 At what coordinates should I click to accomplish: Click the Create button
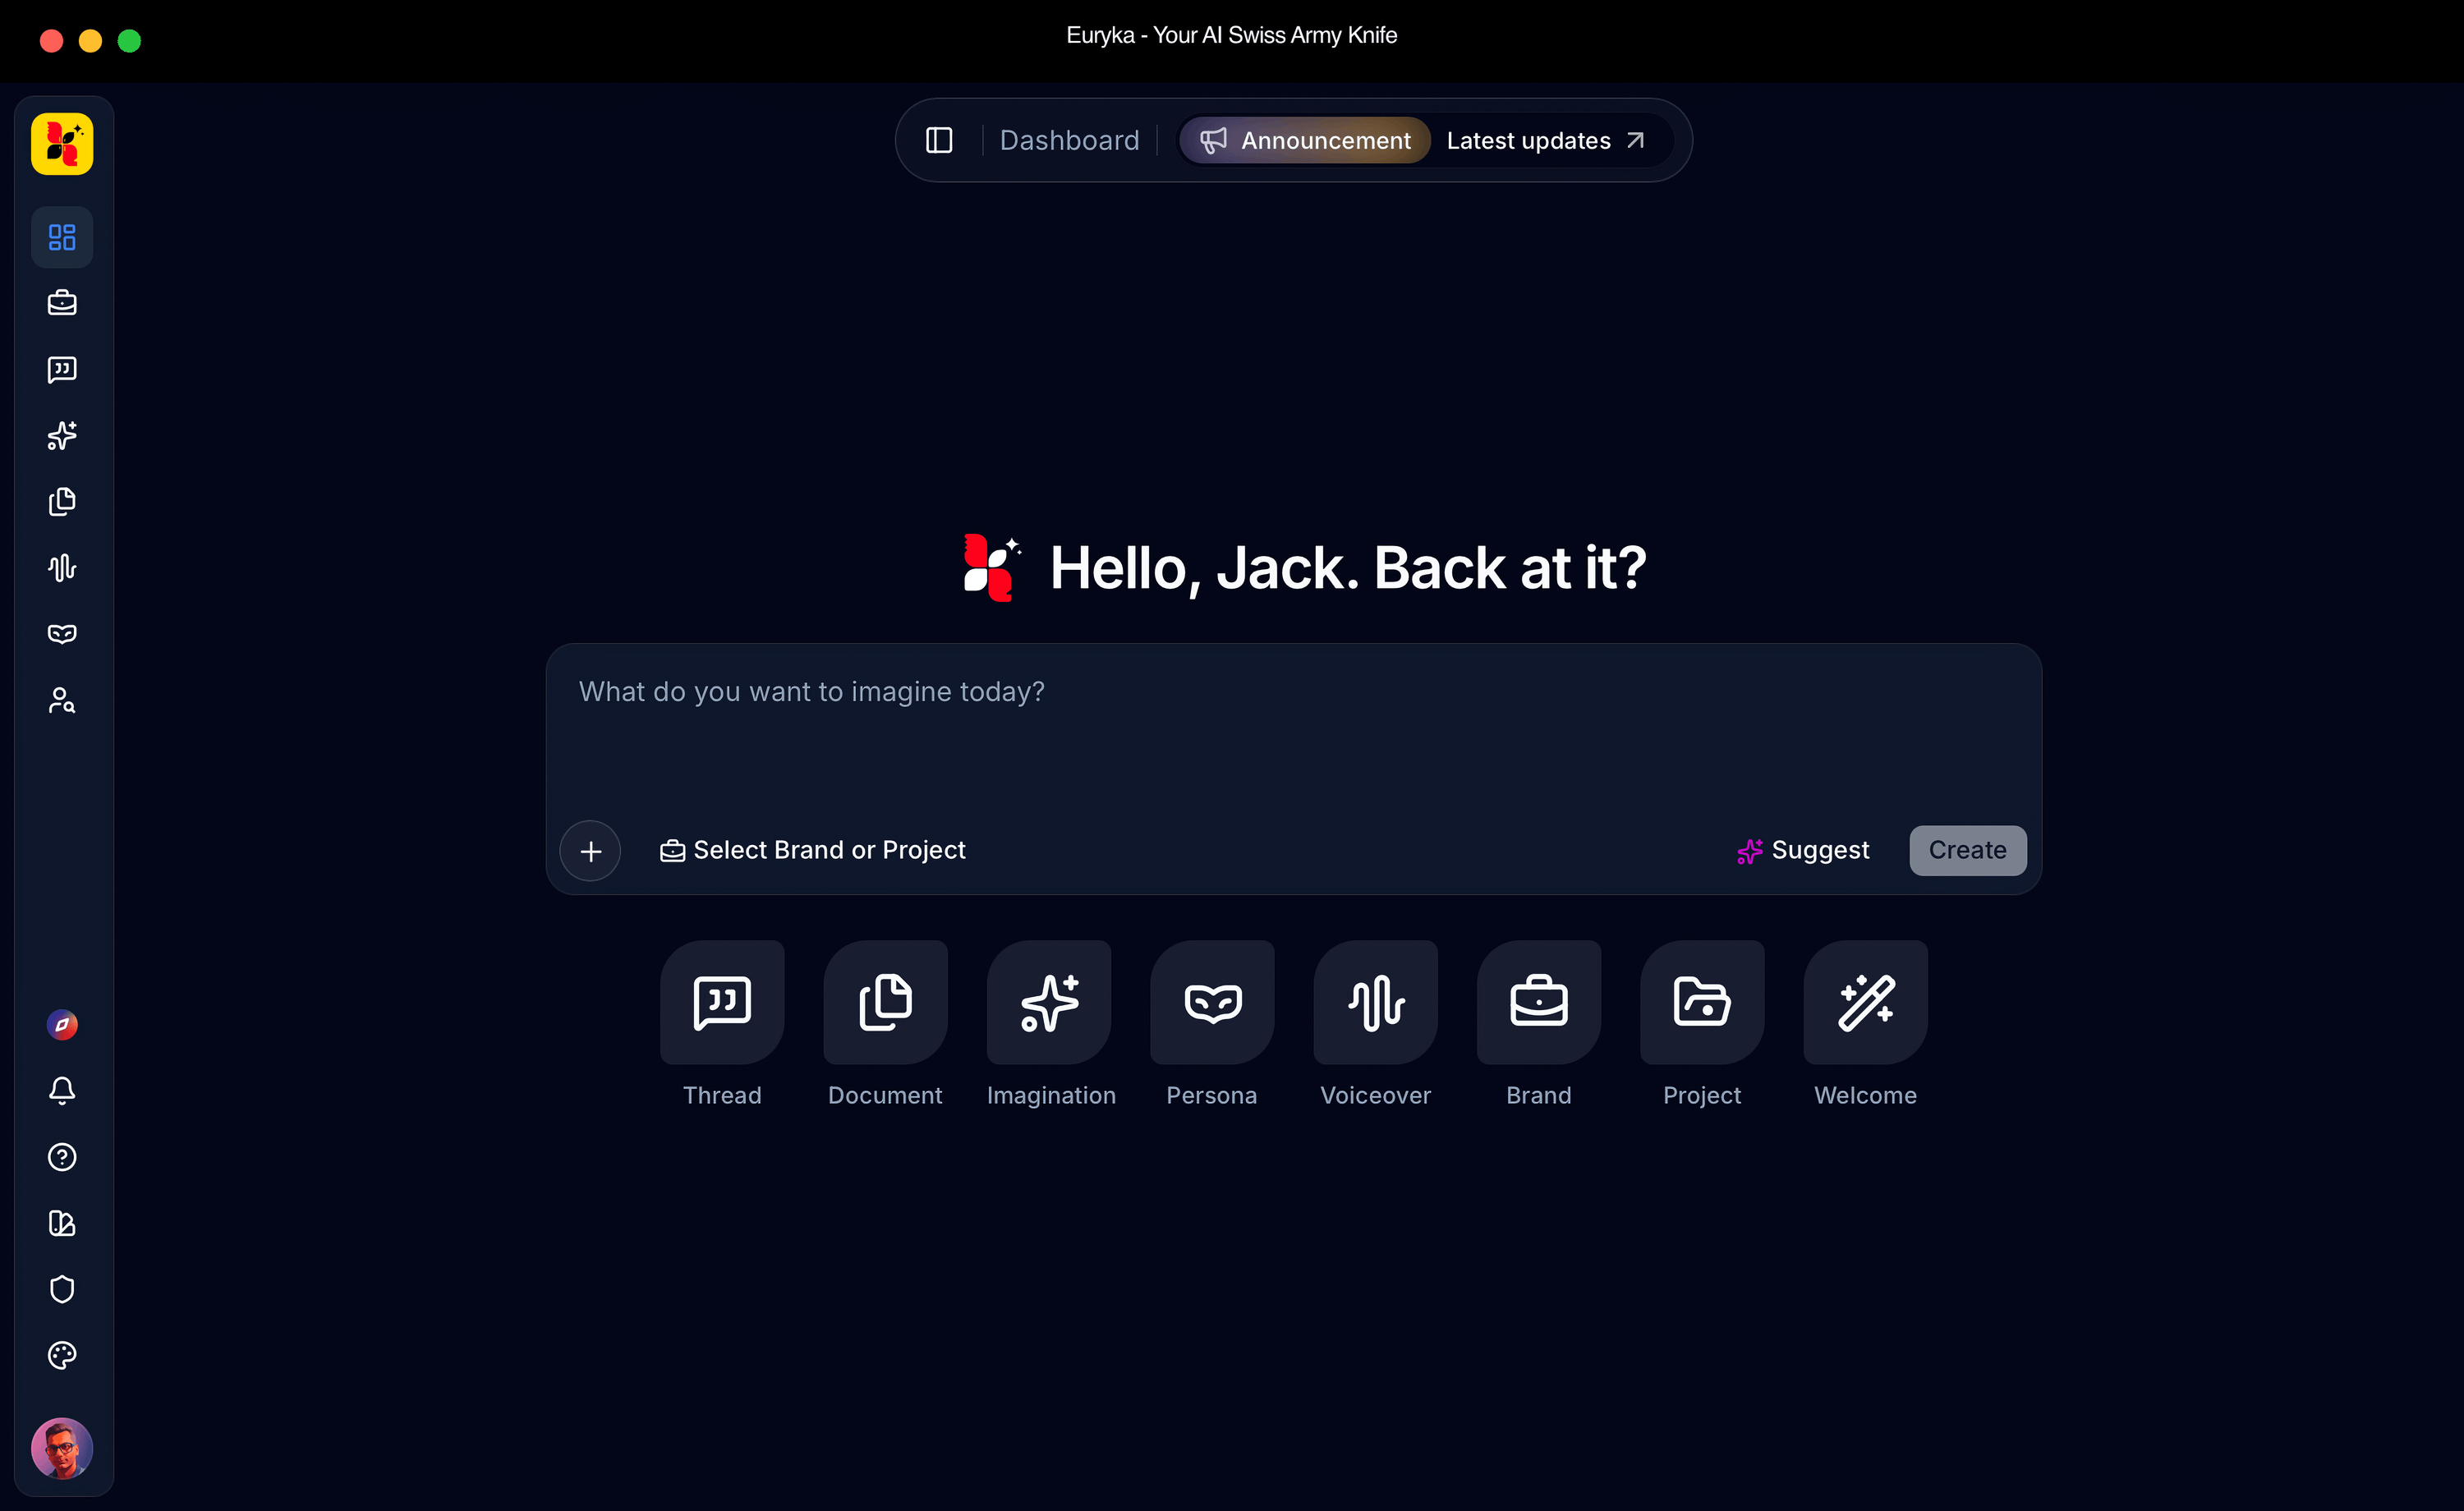click(1967, 850)
